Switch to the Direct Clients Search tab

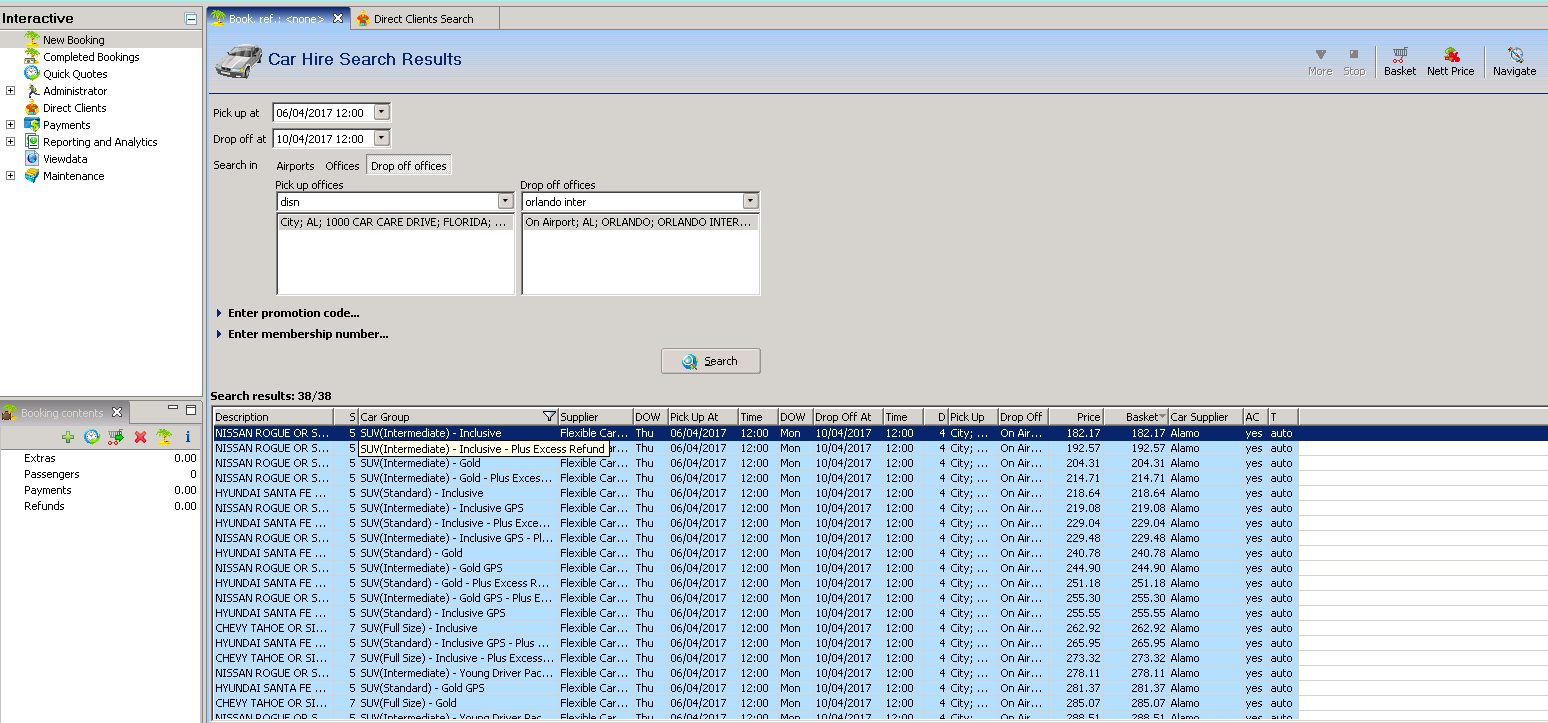click(x=423, y=19)
